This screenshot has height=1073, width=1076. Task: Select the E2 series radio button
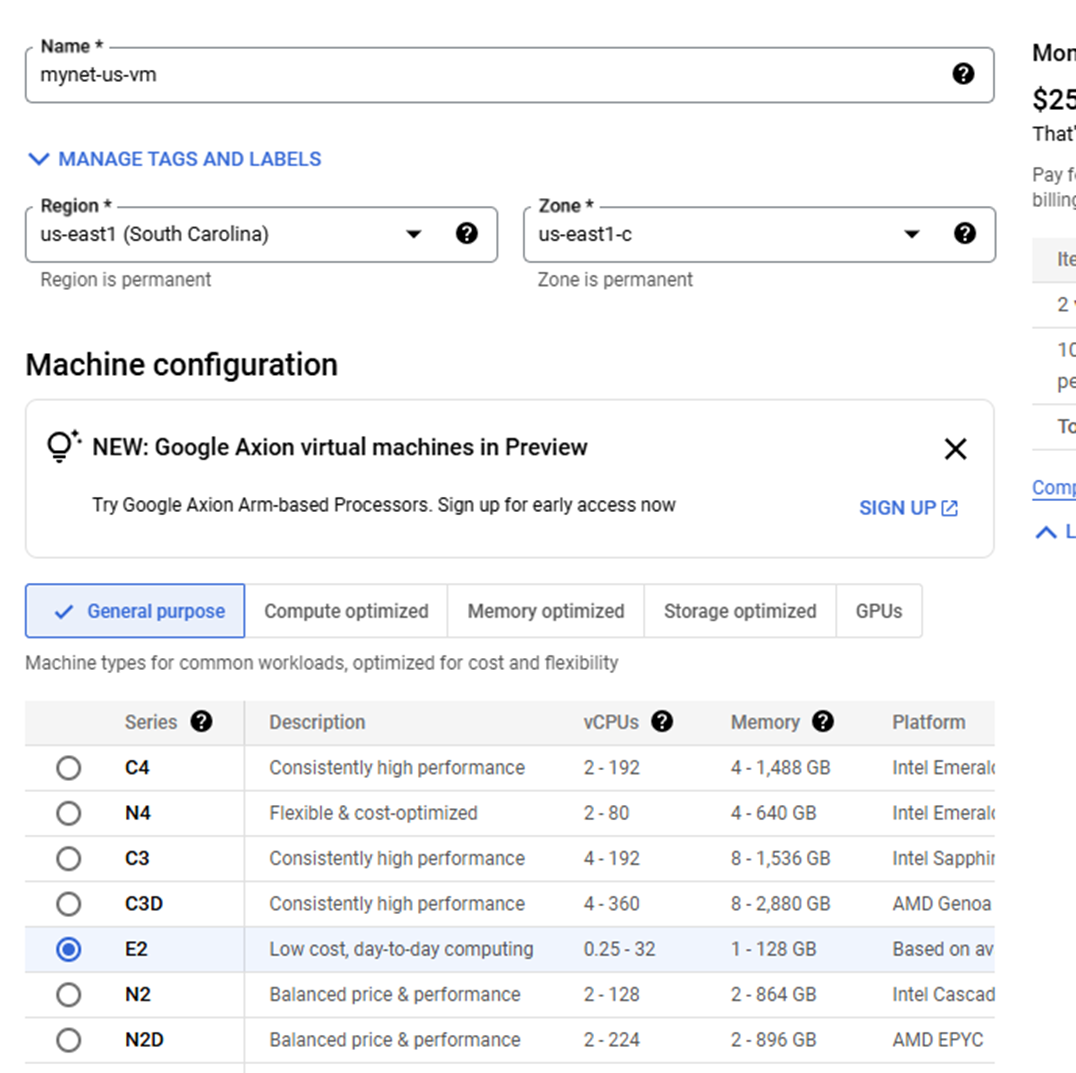point(69,949)
